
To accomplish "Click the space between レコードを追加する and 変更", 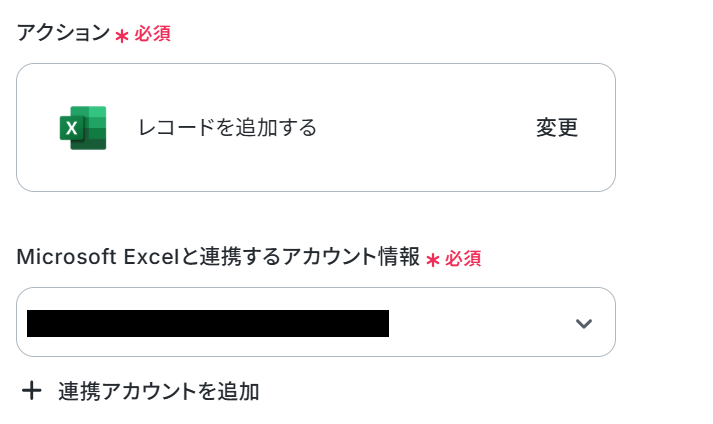I will point(426,127).
